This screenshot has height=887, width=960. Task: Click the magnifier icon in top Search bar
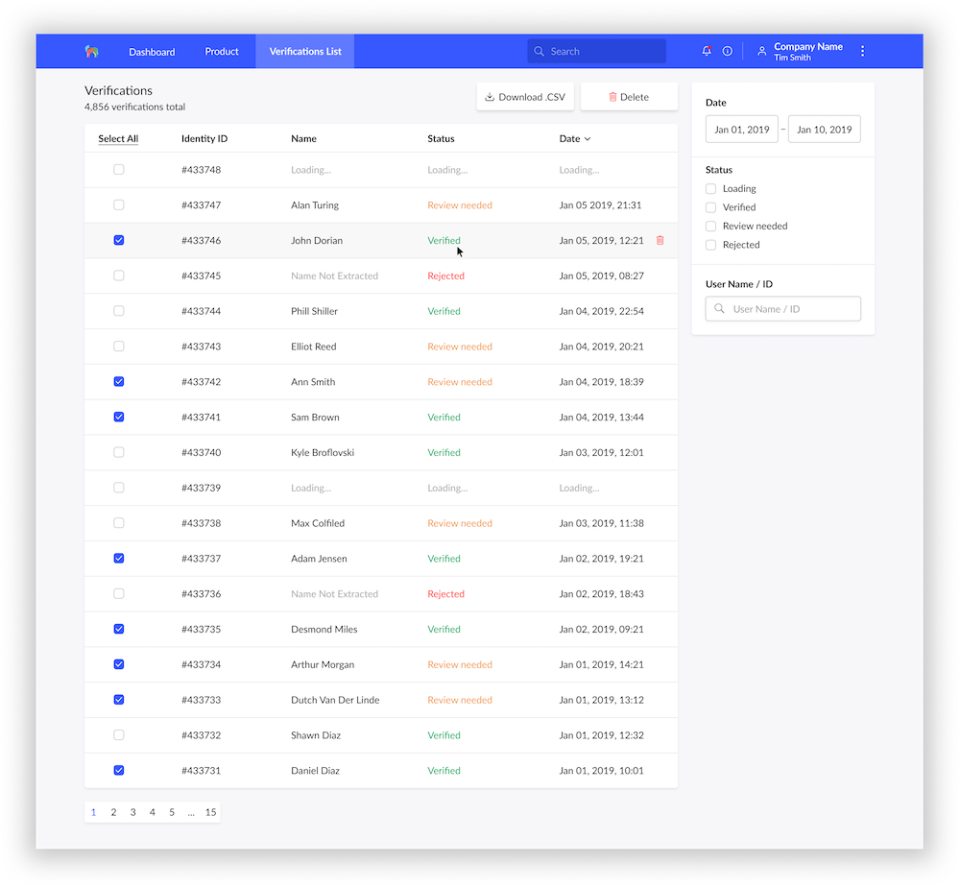(x=540, y=51)
